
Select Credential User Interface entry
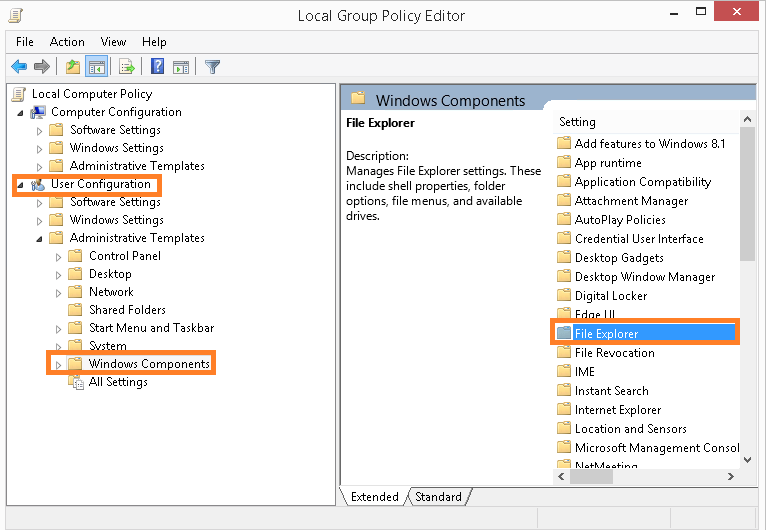tap(639, 239)
